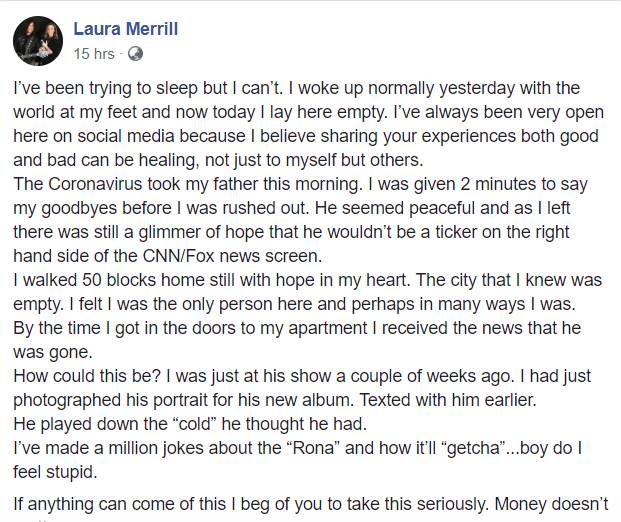Click the line "there was still a glimmer of hope"
The width and height of the screenshot is (621, 522).
click(x=300, y=232)
